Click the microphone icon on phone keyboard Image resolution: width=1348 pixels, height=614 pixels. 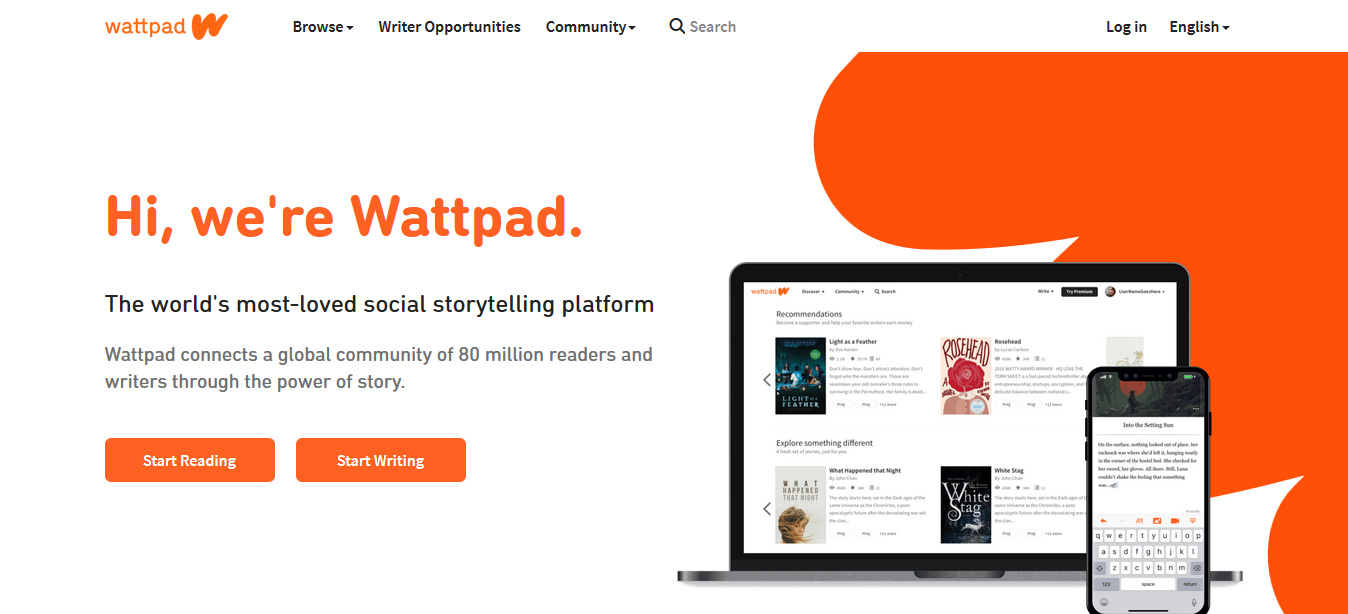point(1193,602)
